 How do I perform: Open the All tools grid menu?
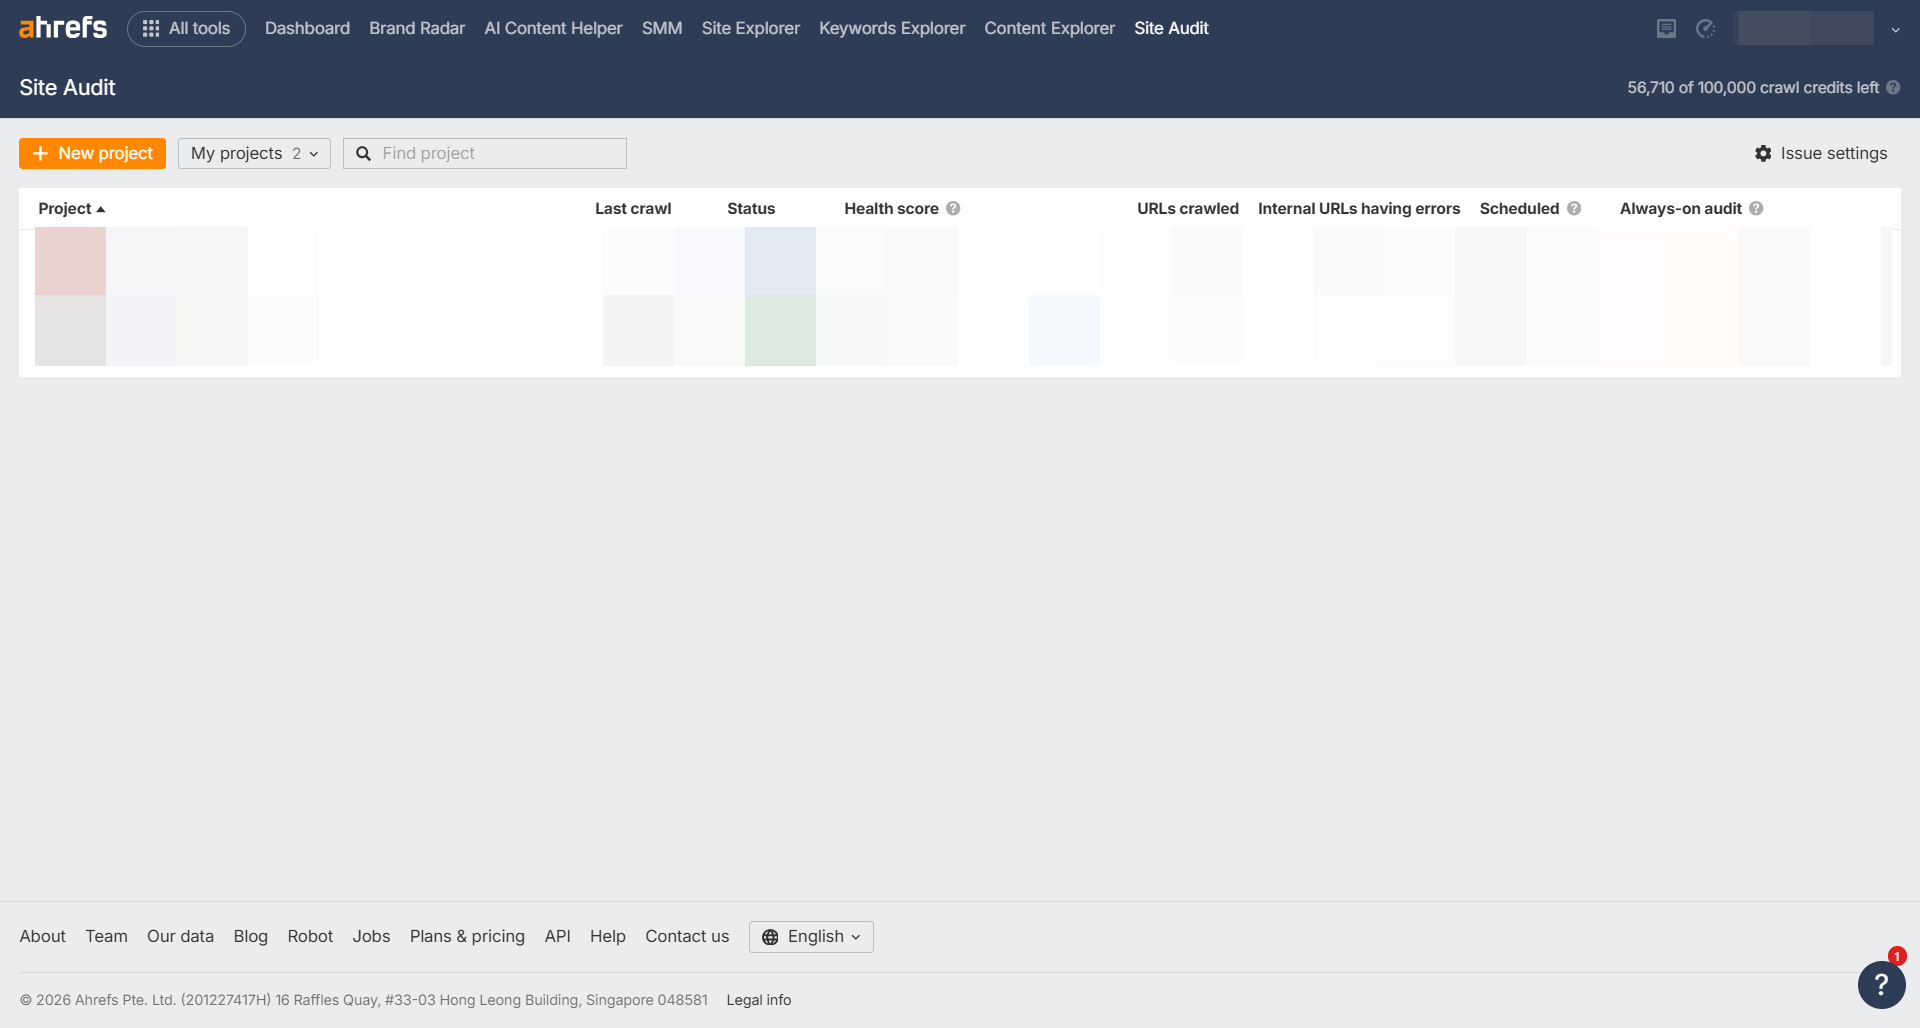186,29
